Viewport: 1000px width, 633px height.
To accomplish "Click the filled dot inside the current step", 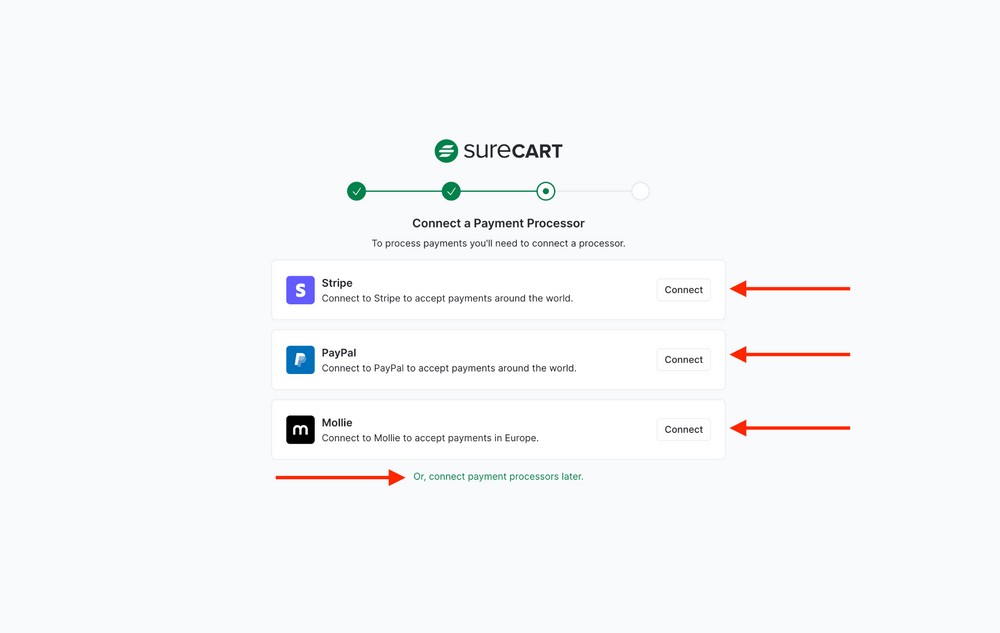I will [x=545, y=190].
